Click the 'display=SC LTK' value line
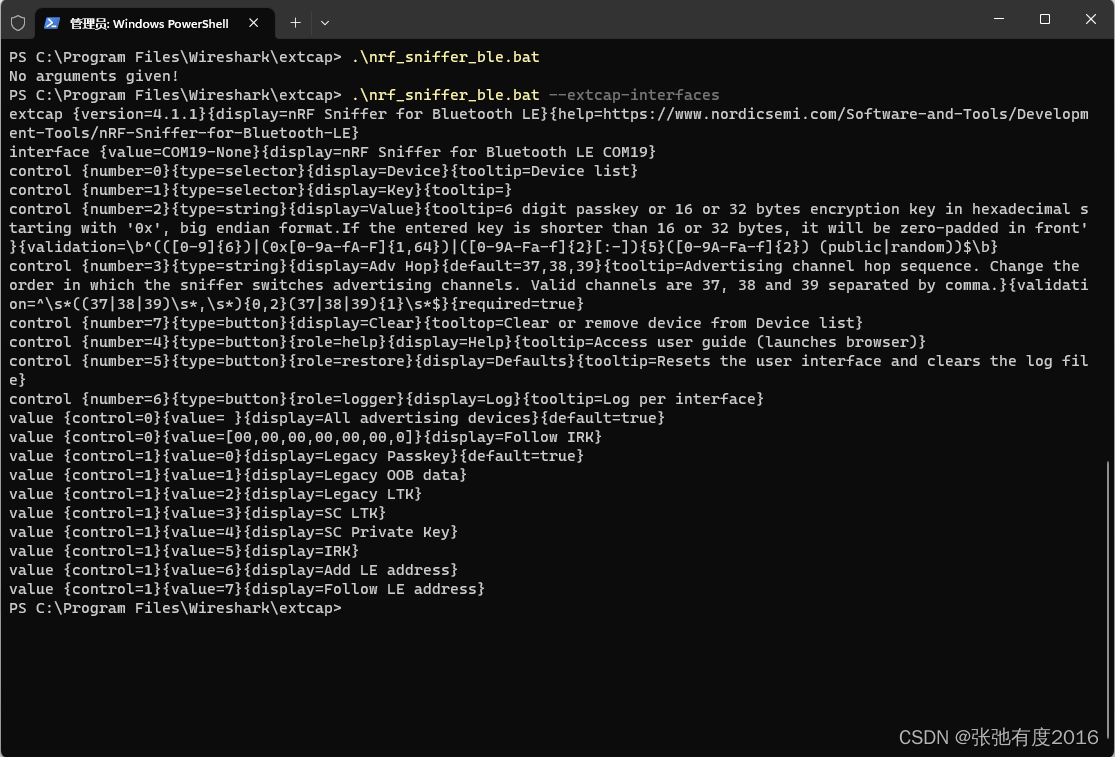Image resolution: width=1115 pixels, height=757 pixels. [198, 513]
